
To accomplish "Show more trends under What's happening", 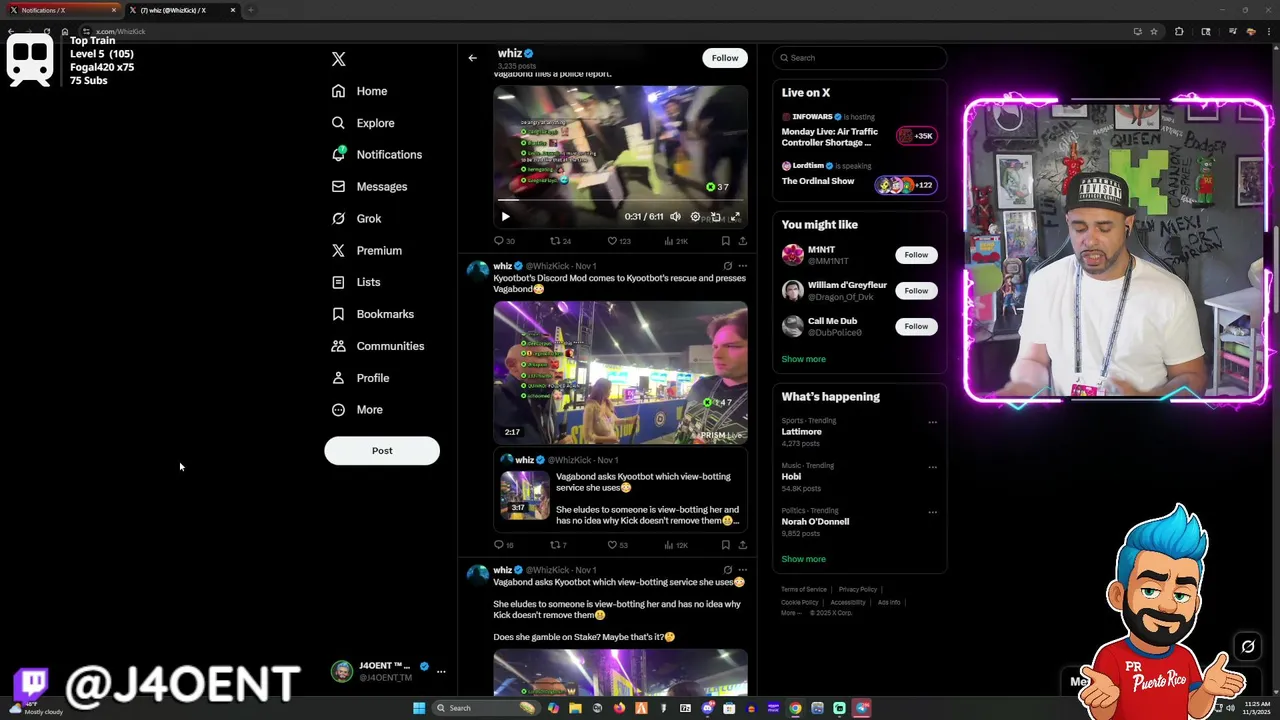I will click(x=803, y=559).
